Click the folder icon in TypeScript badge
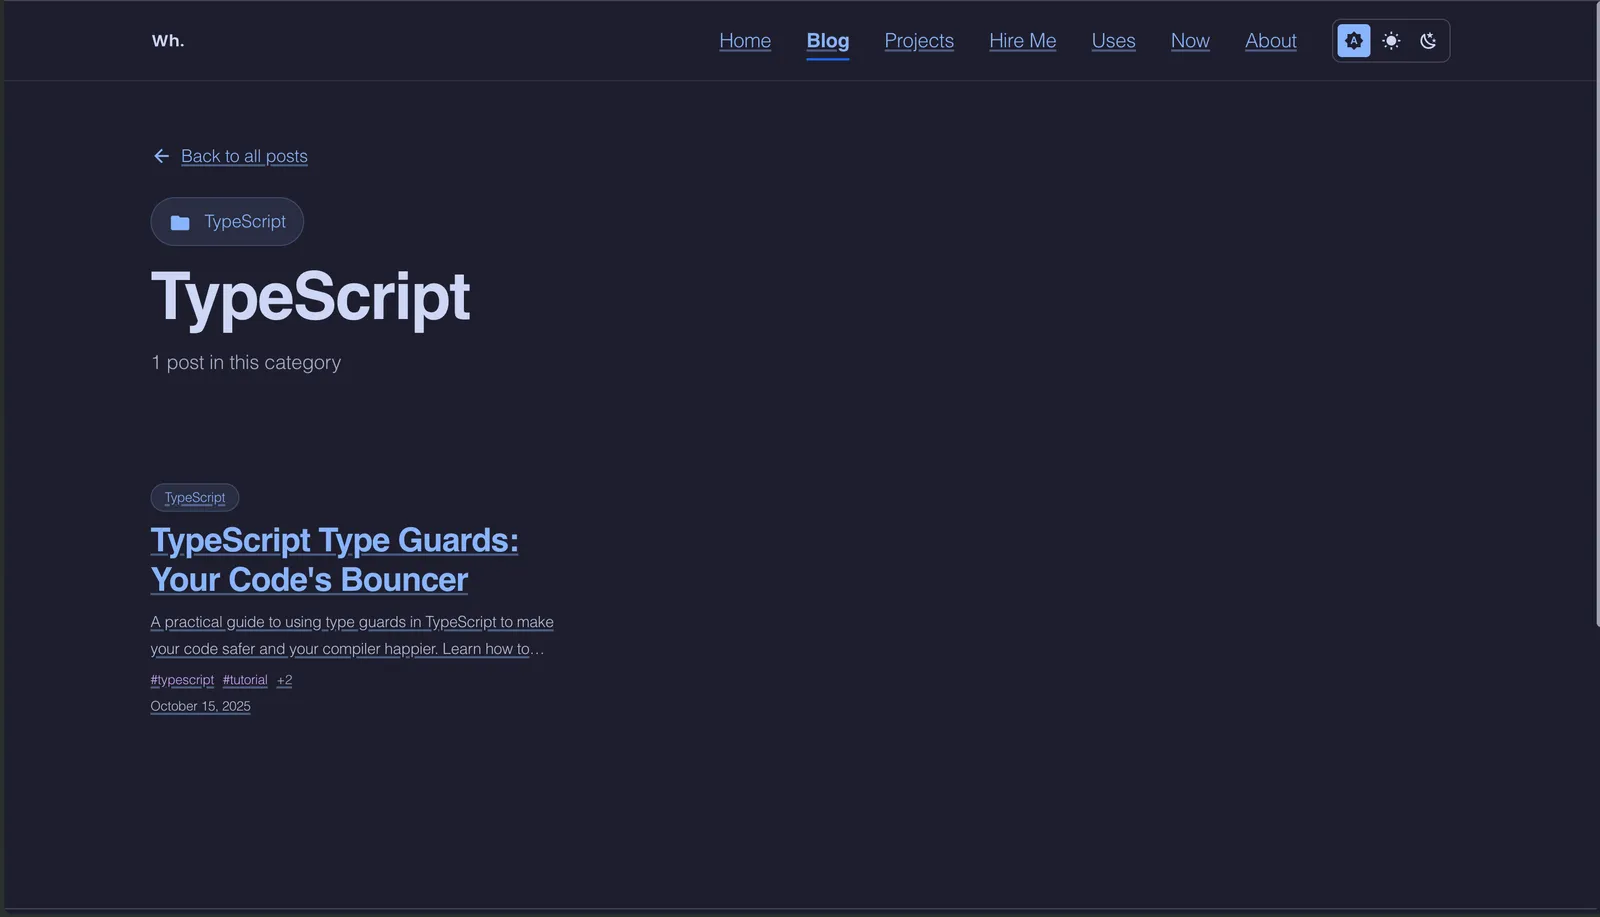 [180, 222]
